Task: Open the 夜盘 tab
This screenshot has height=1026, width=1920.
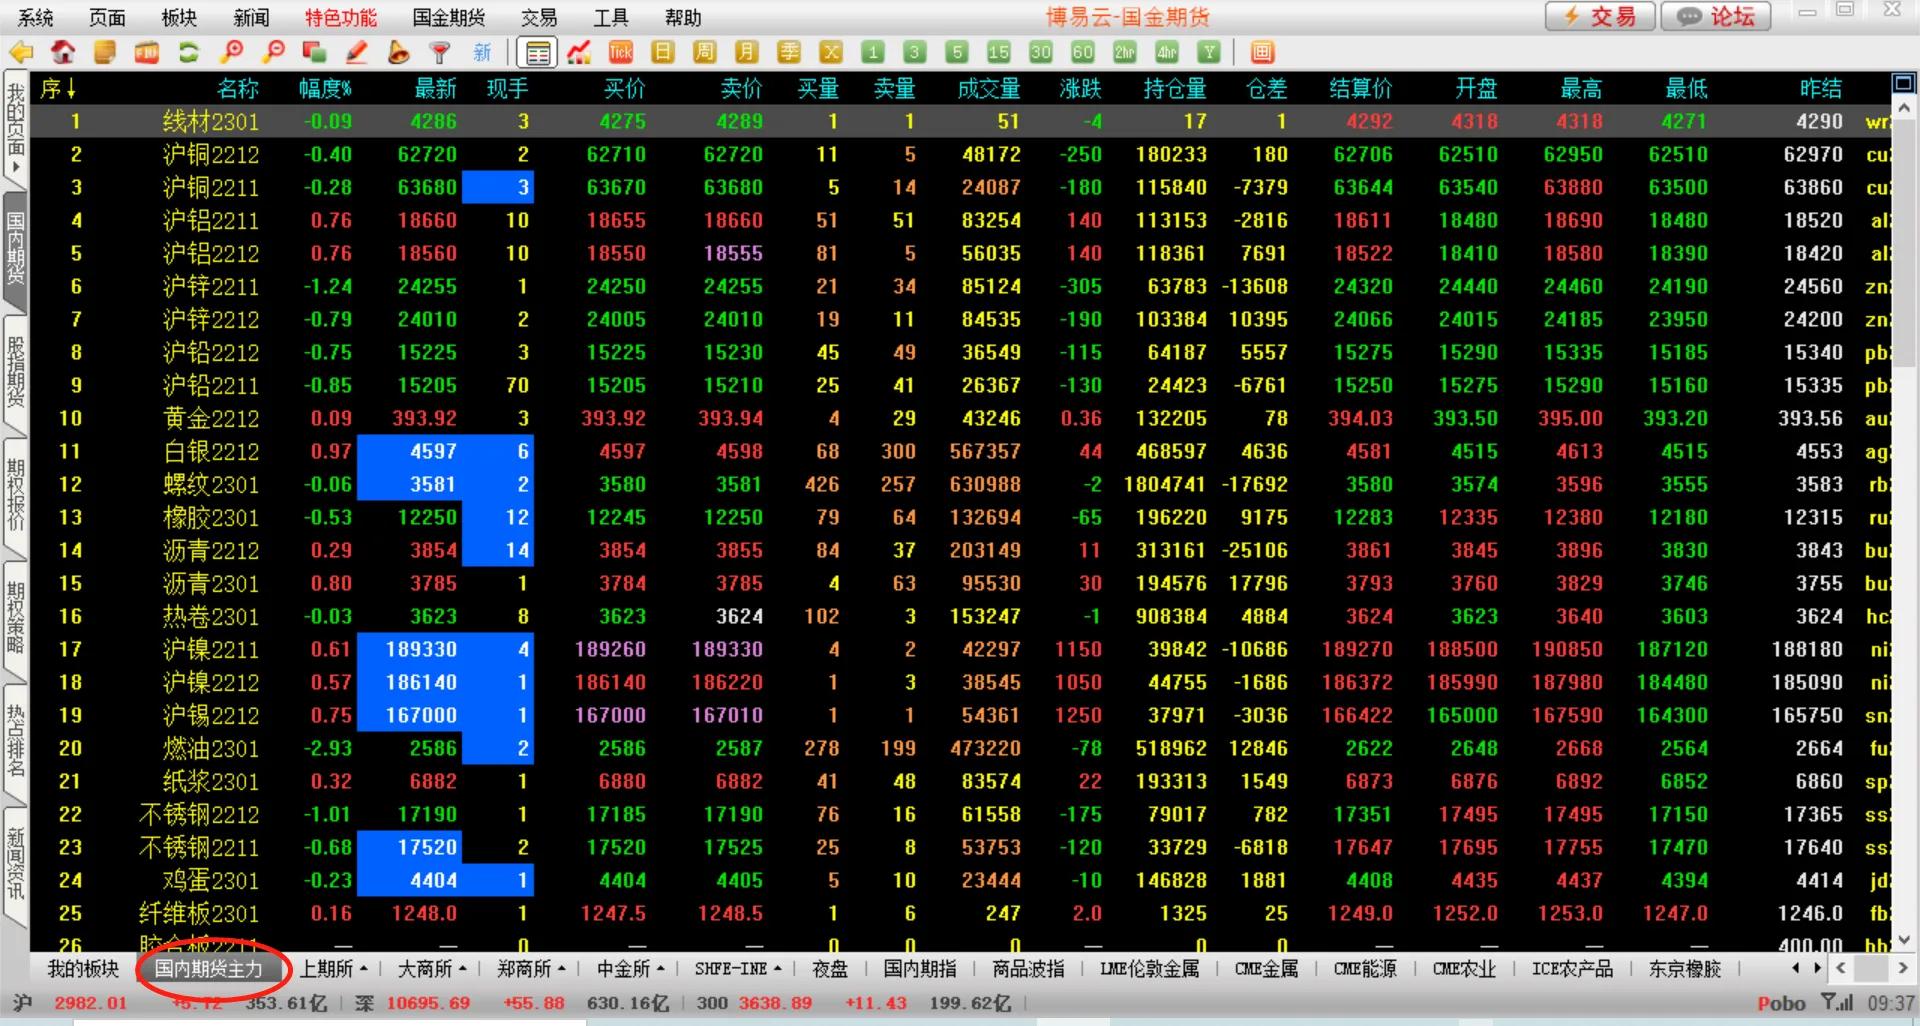Action: 830,969
